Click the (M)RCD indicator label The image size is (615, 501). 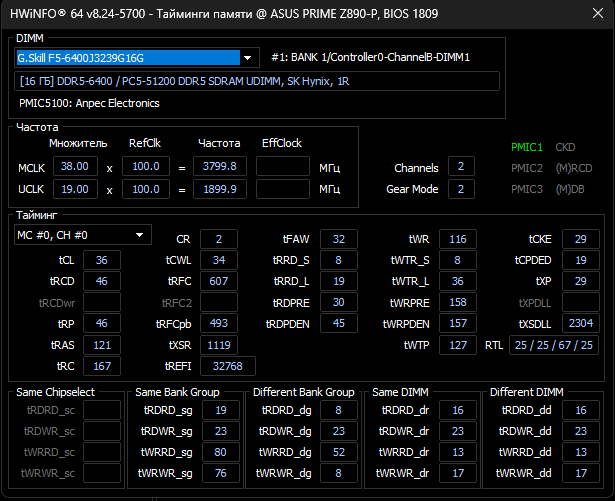tap(574, 168)
